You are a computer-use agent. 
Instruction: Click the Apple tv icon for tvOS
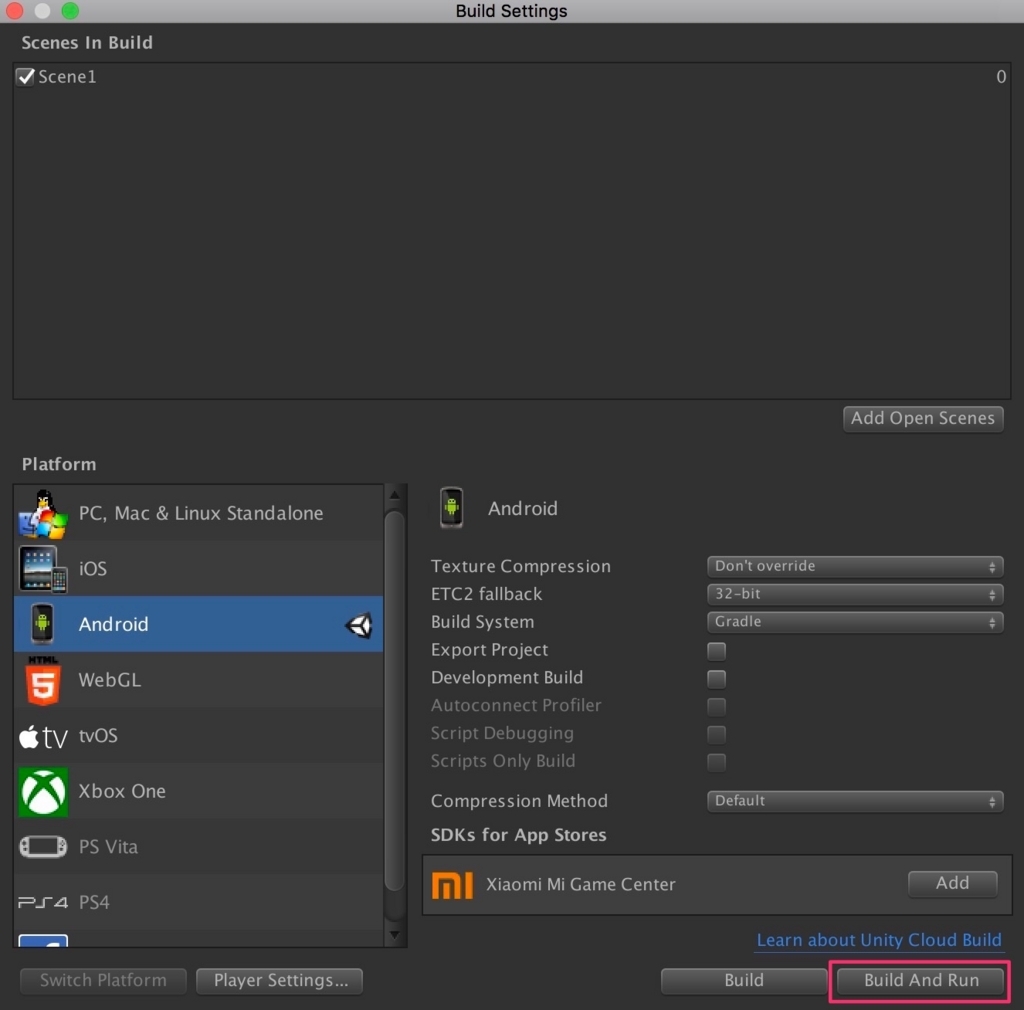click(43, 737)
